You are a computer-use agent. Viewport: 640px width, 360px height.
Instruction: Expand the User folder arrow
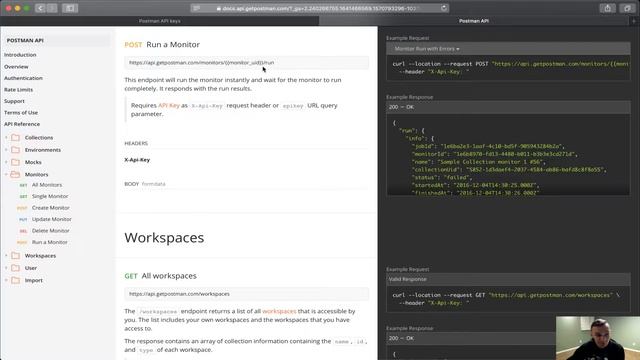tap(6, 268)
